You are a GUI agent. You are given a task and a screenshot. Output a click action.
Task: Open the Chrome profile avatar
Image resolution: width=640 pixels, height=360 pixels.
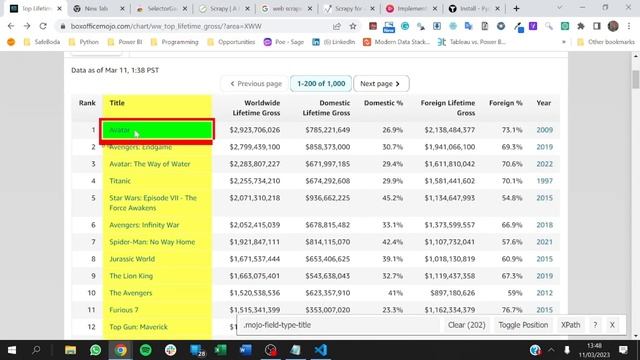click(x=613, y=26)
